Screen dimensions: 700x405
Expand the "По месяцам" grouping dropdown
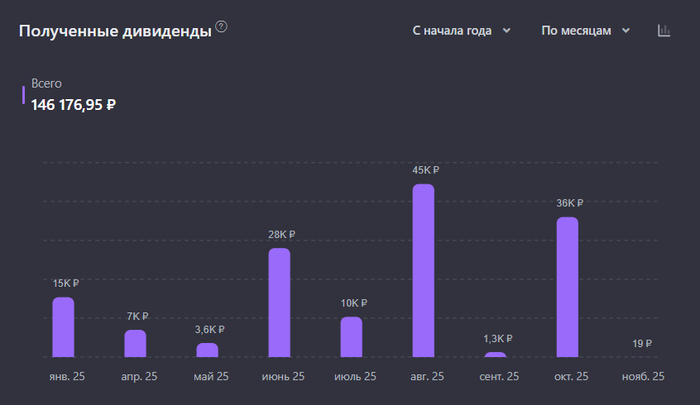585,31
